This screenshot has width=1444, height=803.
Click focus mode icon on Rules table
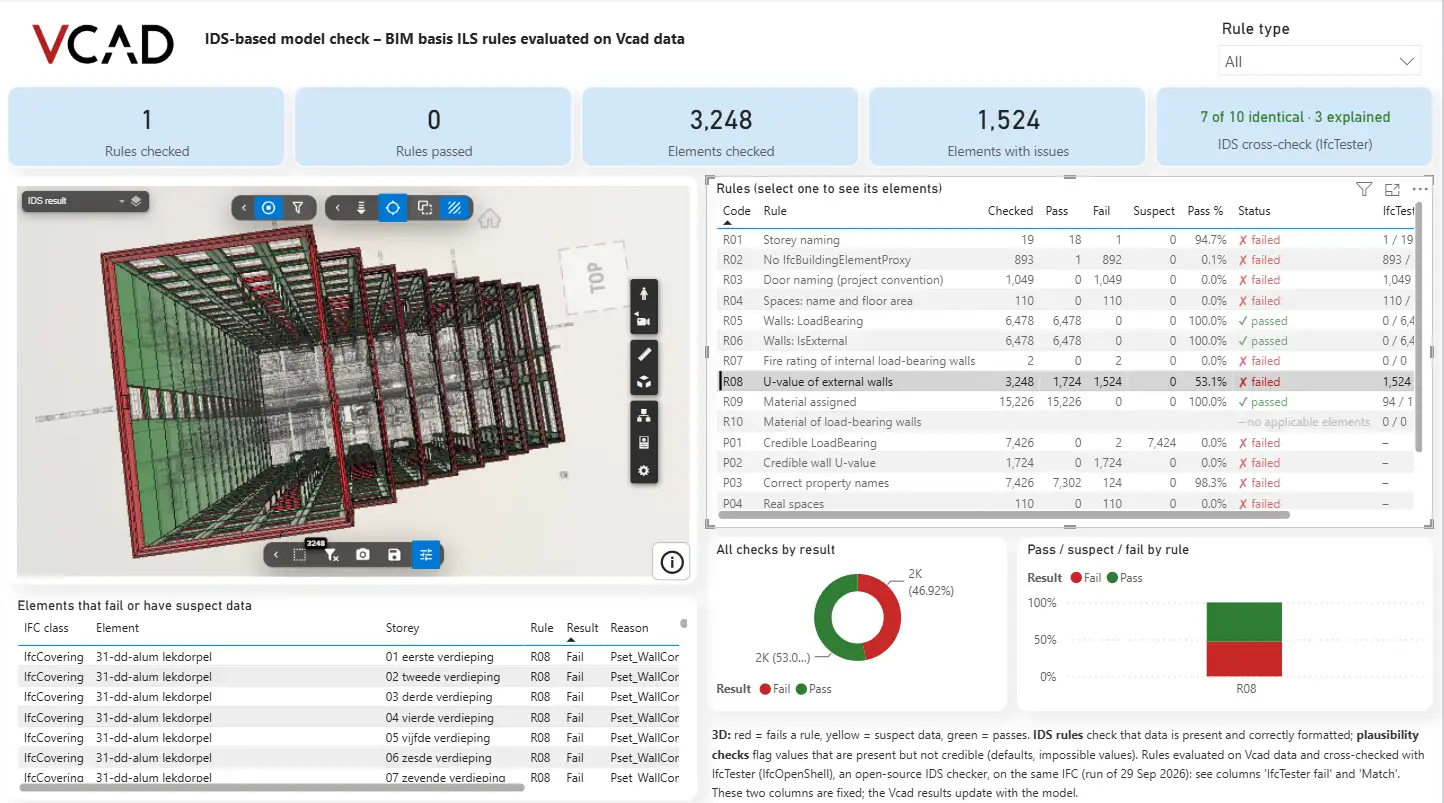click(1392, 189)
